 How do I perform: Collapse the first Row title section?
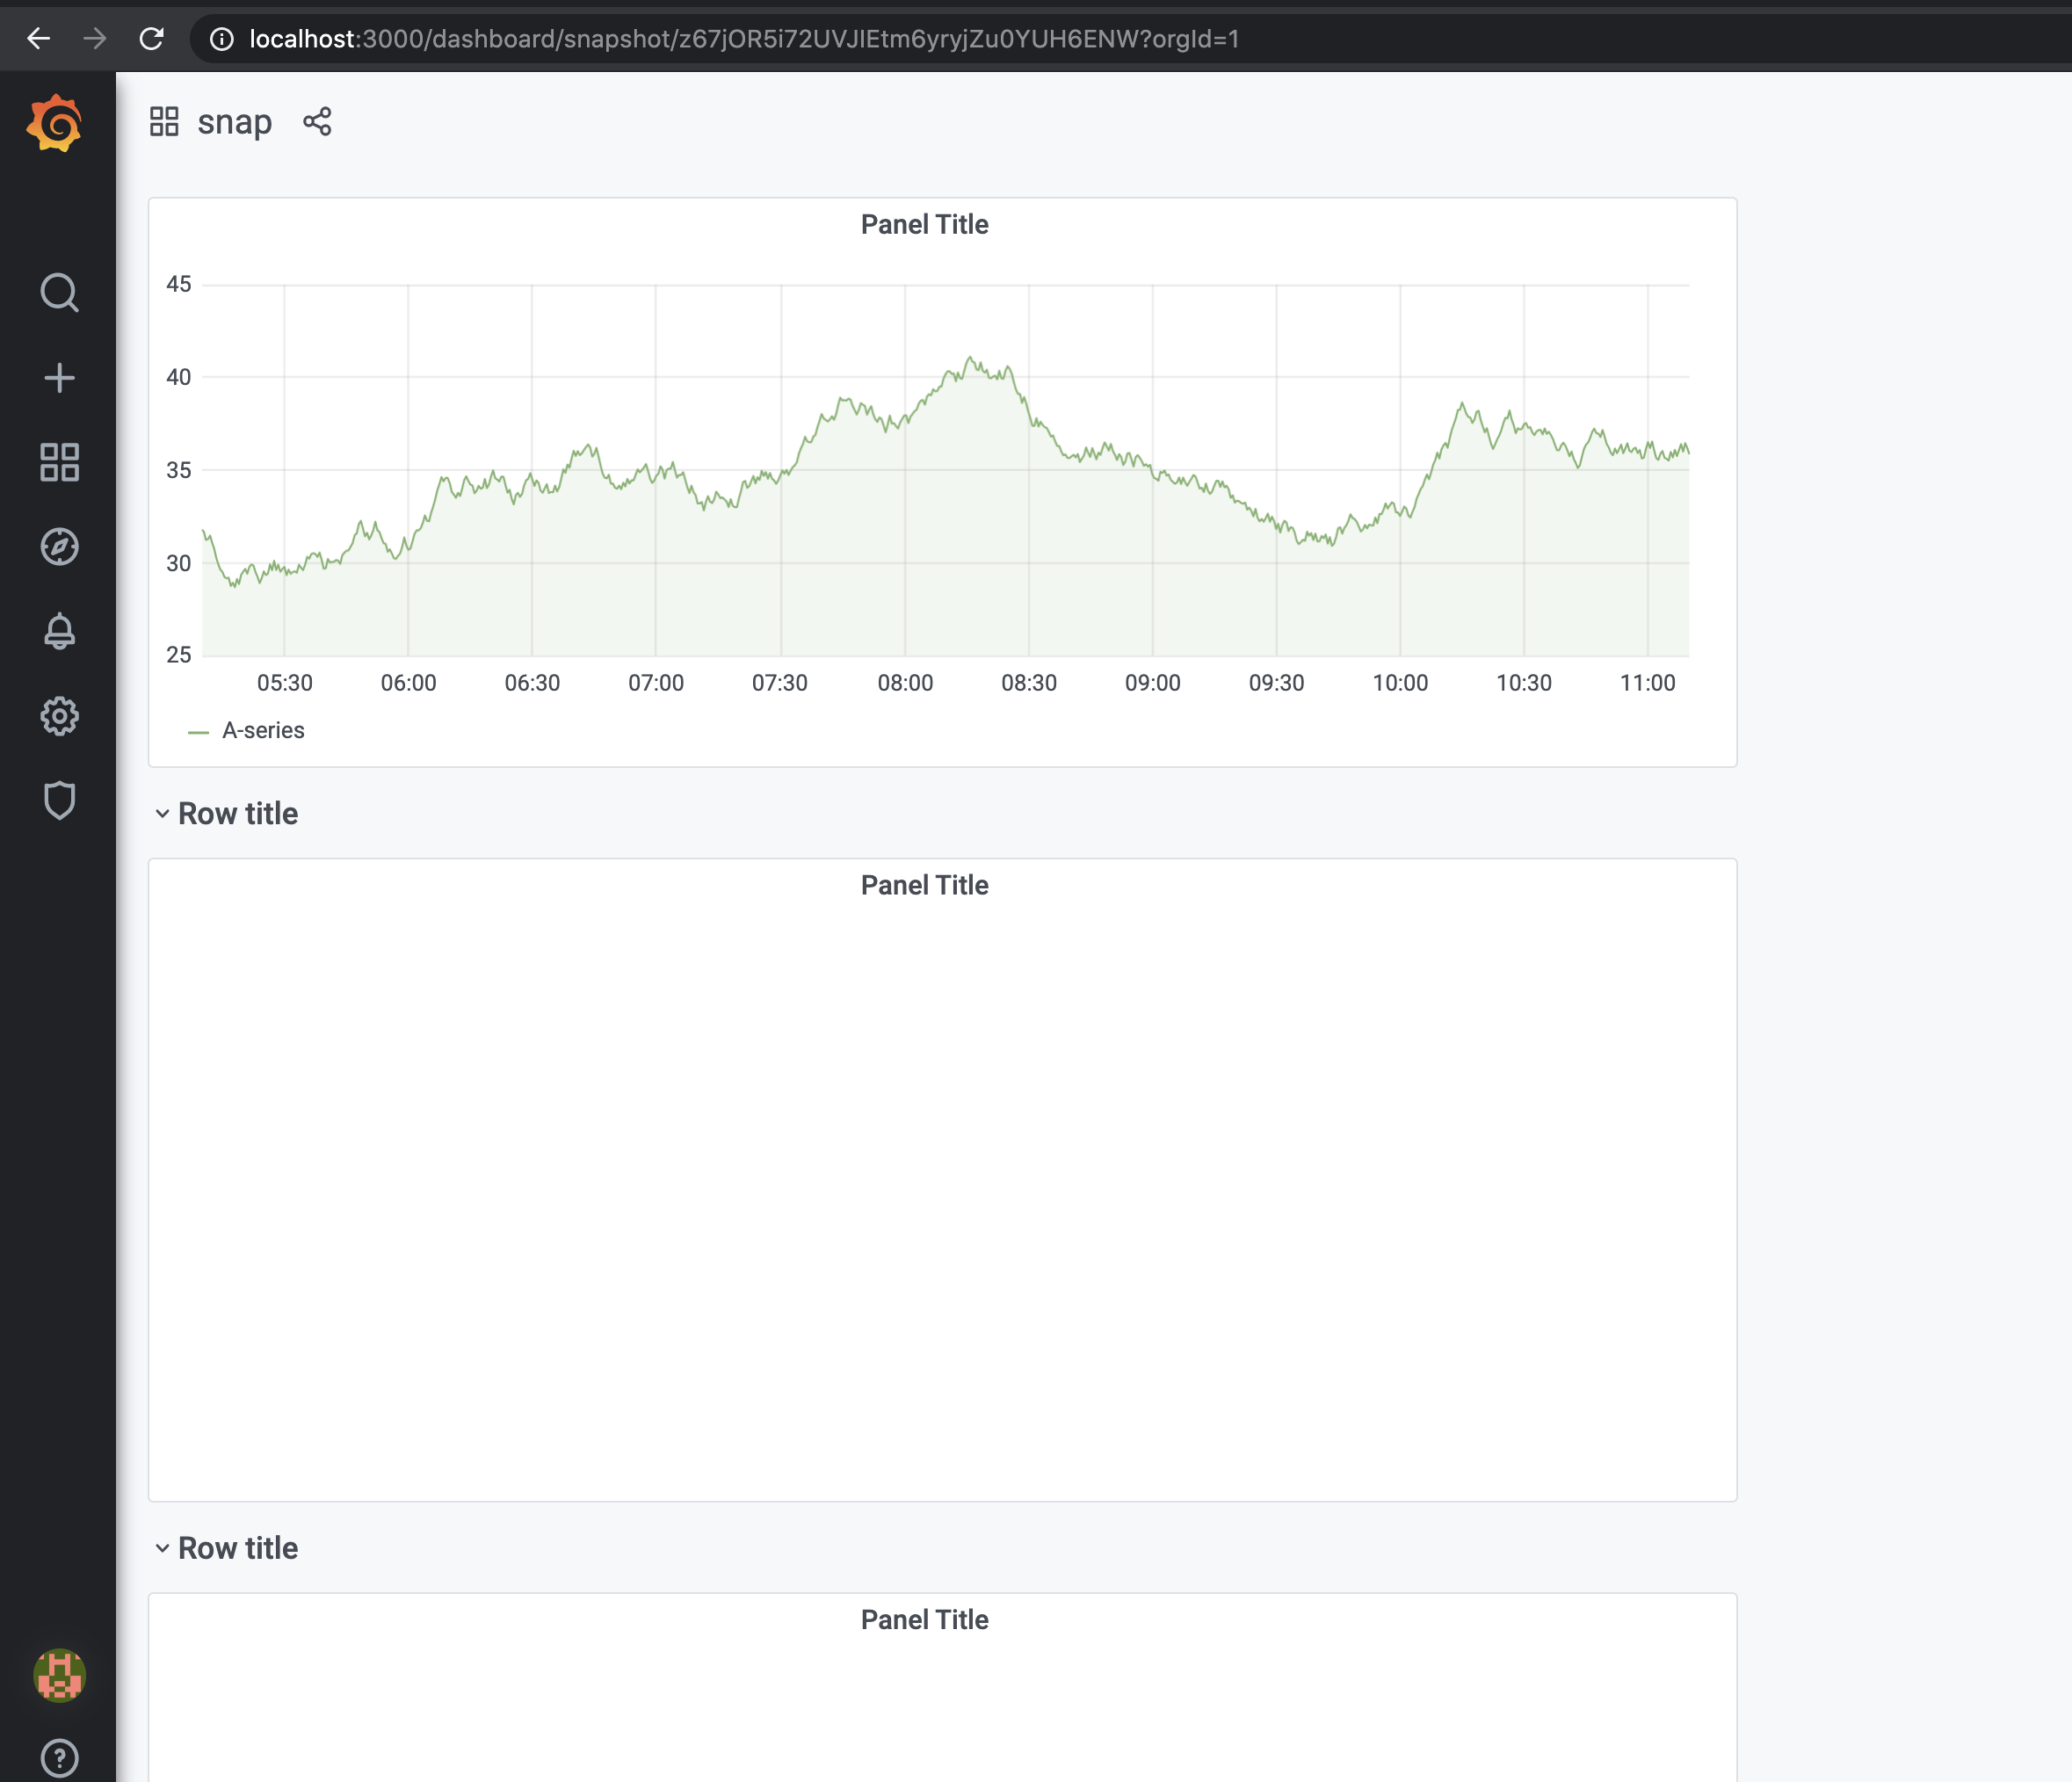[237, 813]
